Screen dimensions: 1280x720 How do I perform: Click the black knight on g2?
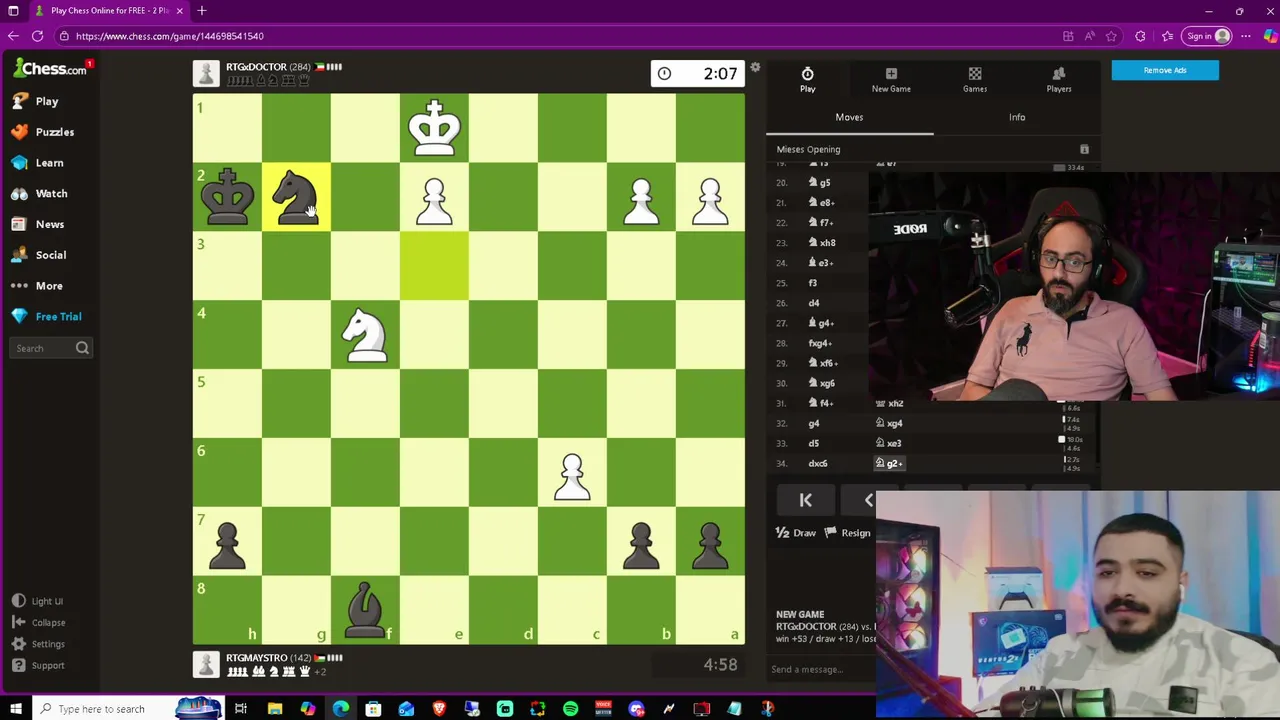[296, 197]
